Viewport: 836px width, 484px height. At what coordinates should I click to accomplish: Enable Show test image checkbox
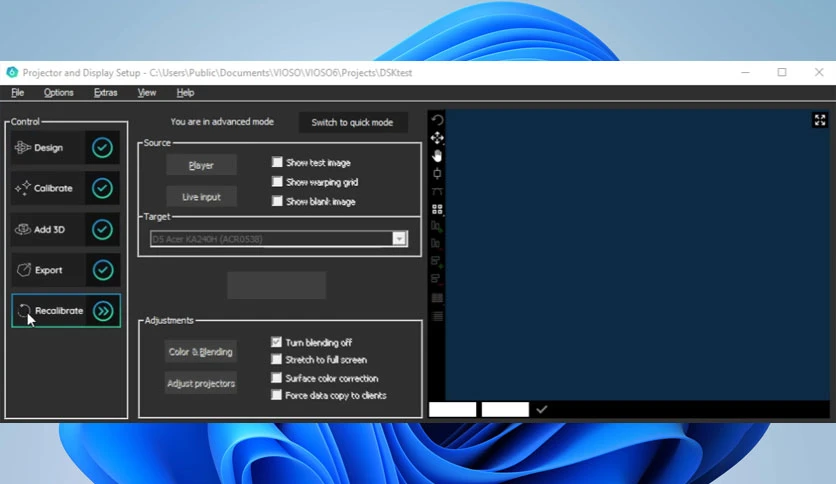pos(277,162)
